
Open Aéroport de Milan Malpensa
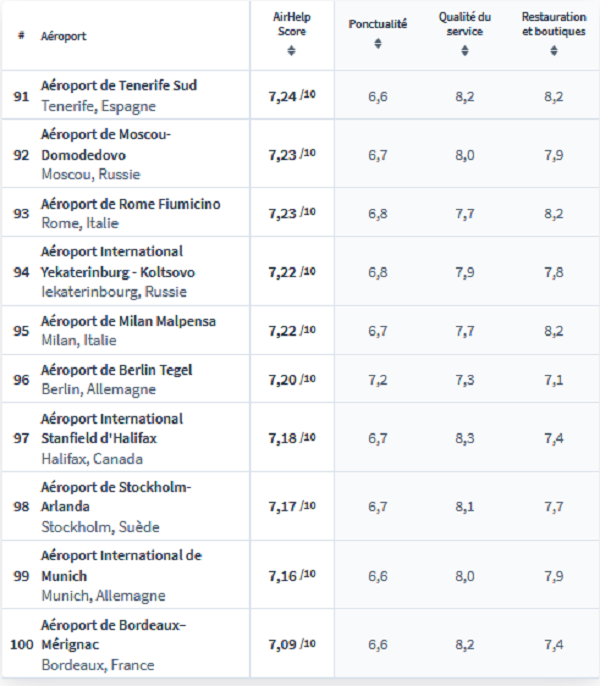pos(128,321)
